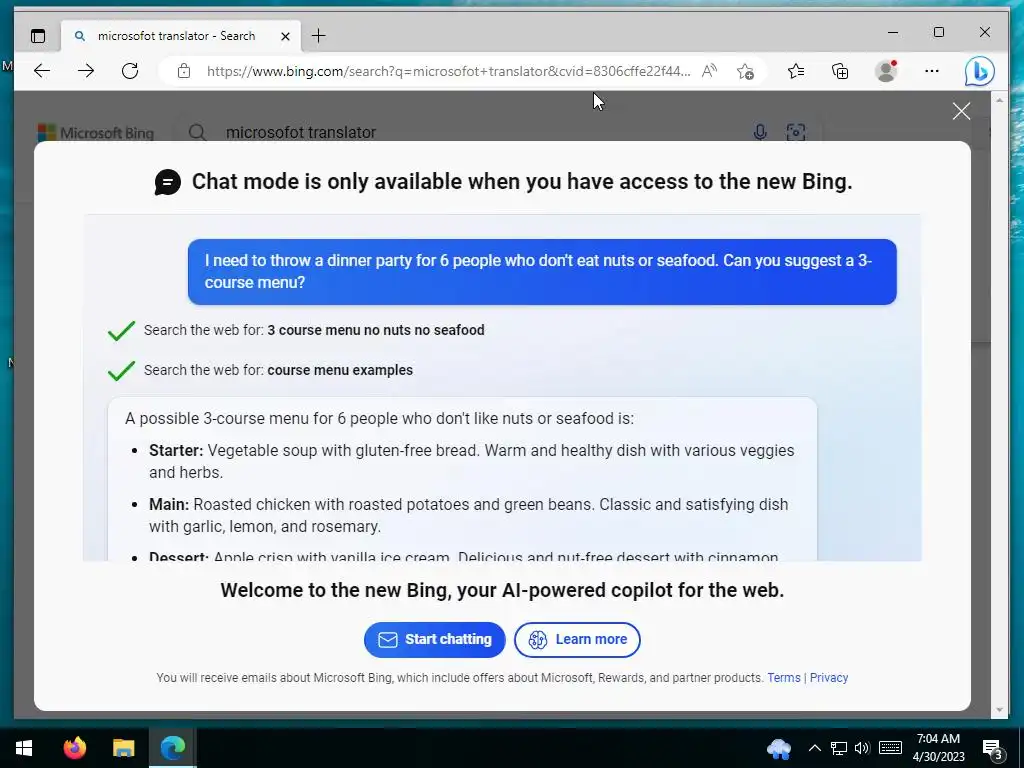The image size is (1024, 768).
Task: Open the tab actions menu icon
Action: tap(38, 36)
